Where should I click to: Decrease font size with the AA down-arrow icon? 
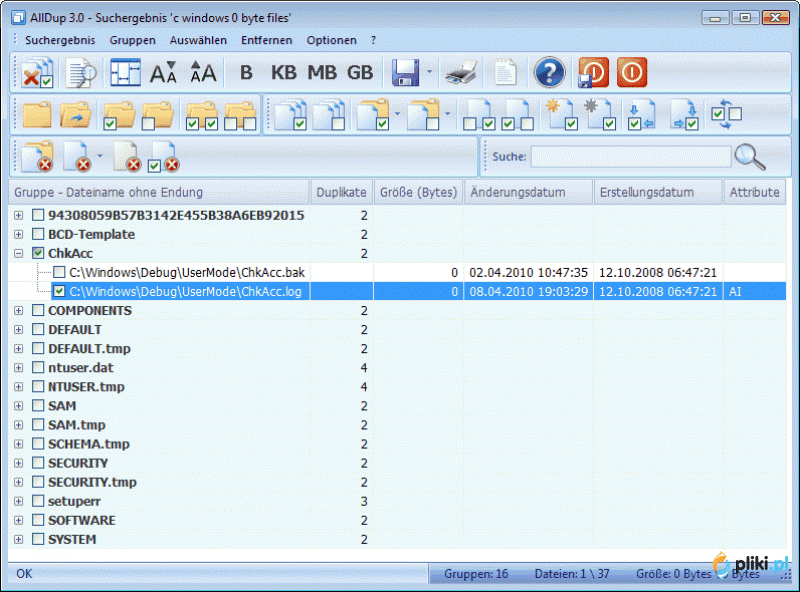164,72
